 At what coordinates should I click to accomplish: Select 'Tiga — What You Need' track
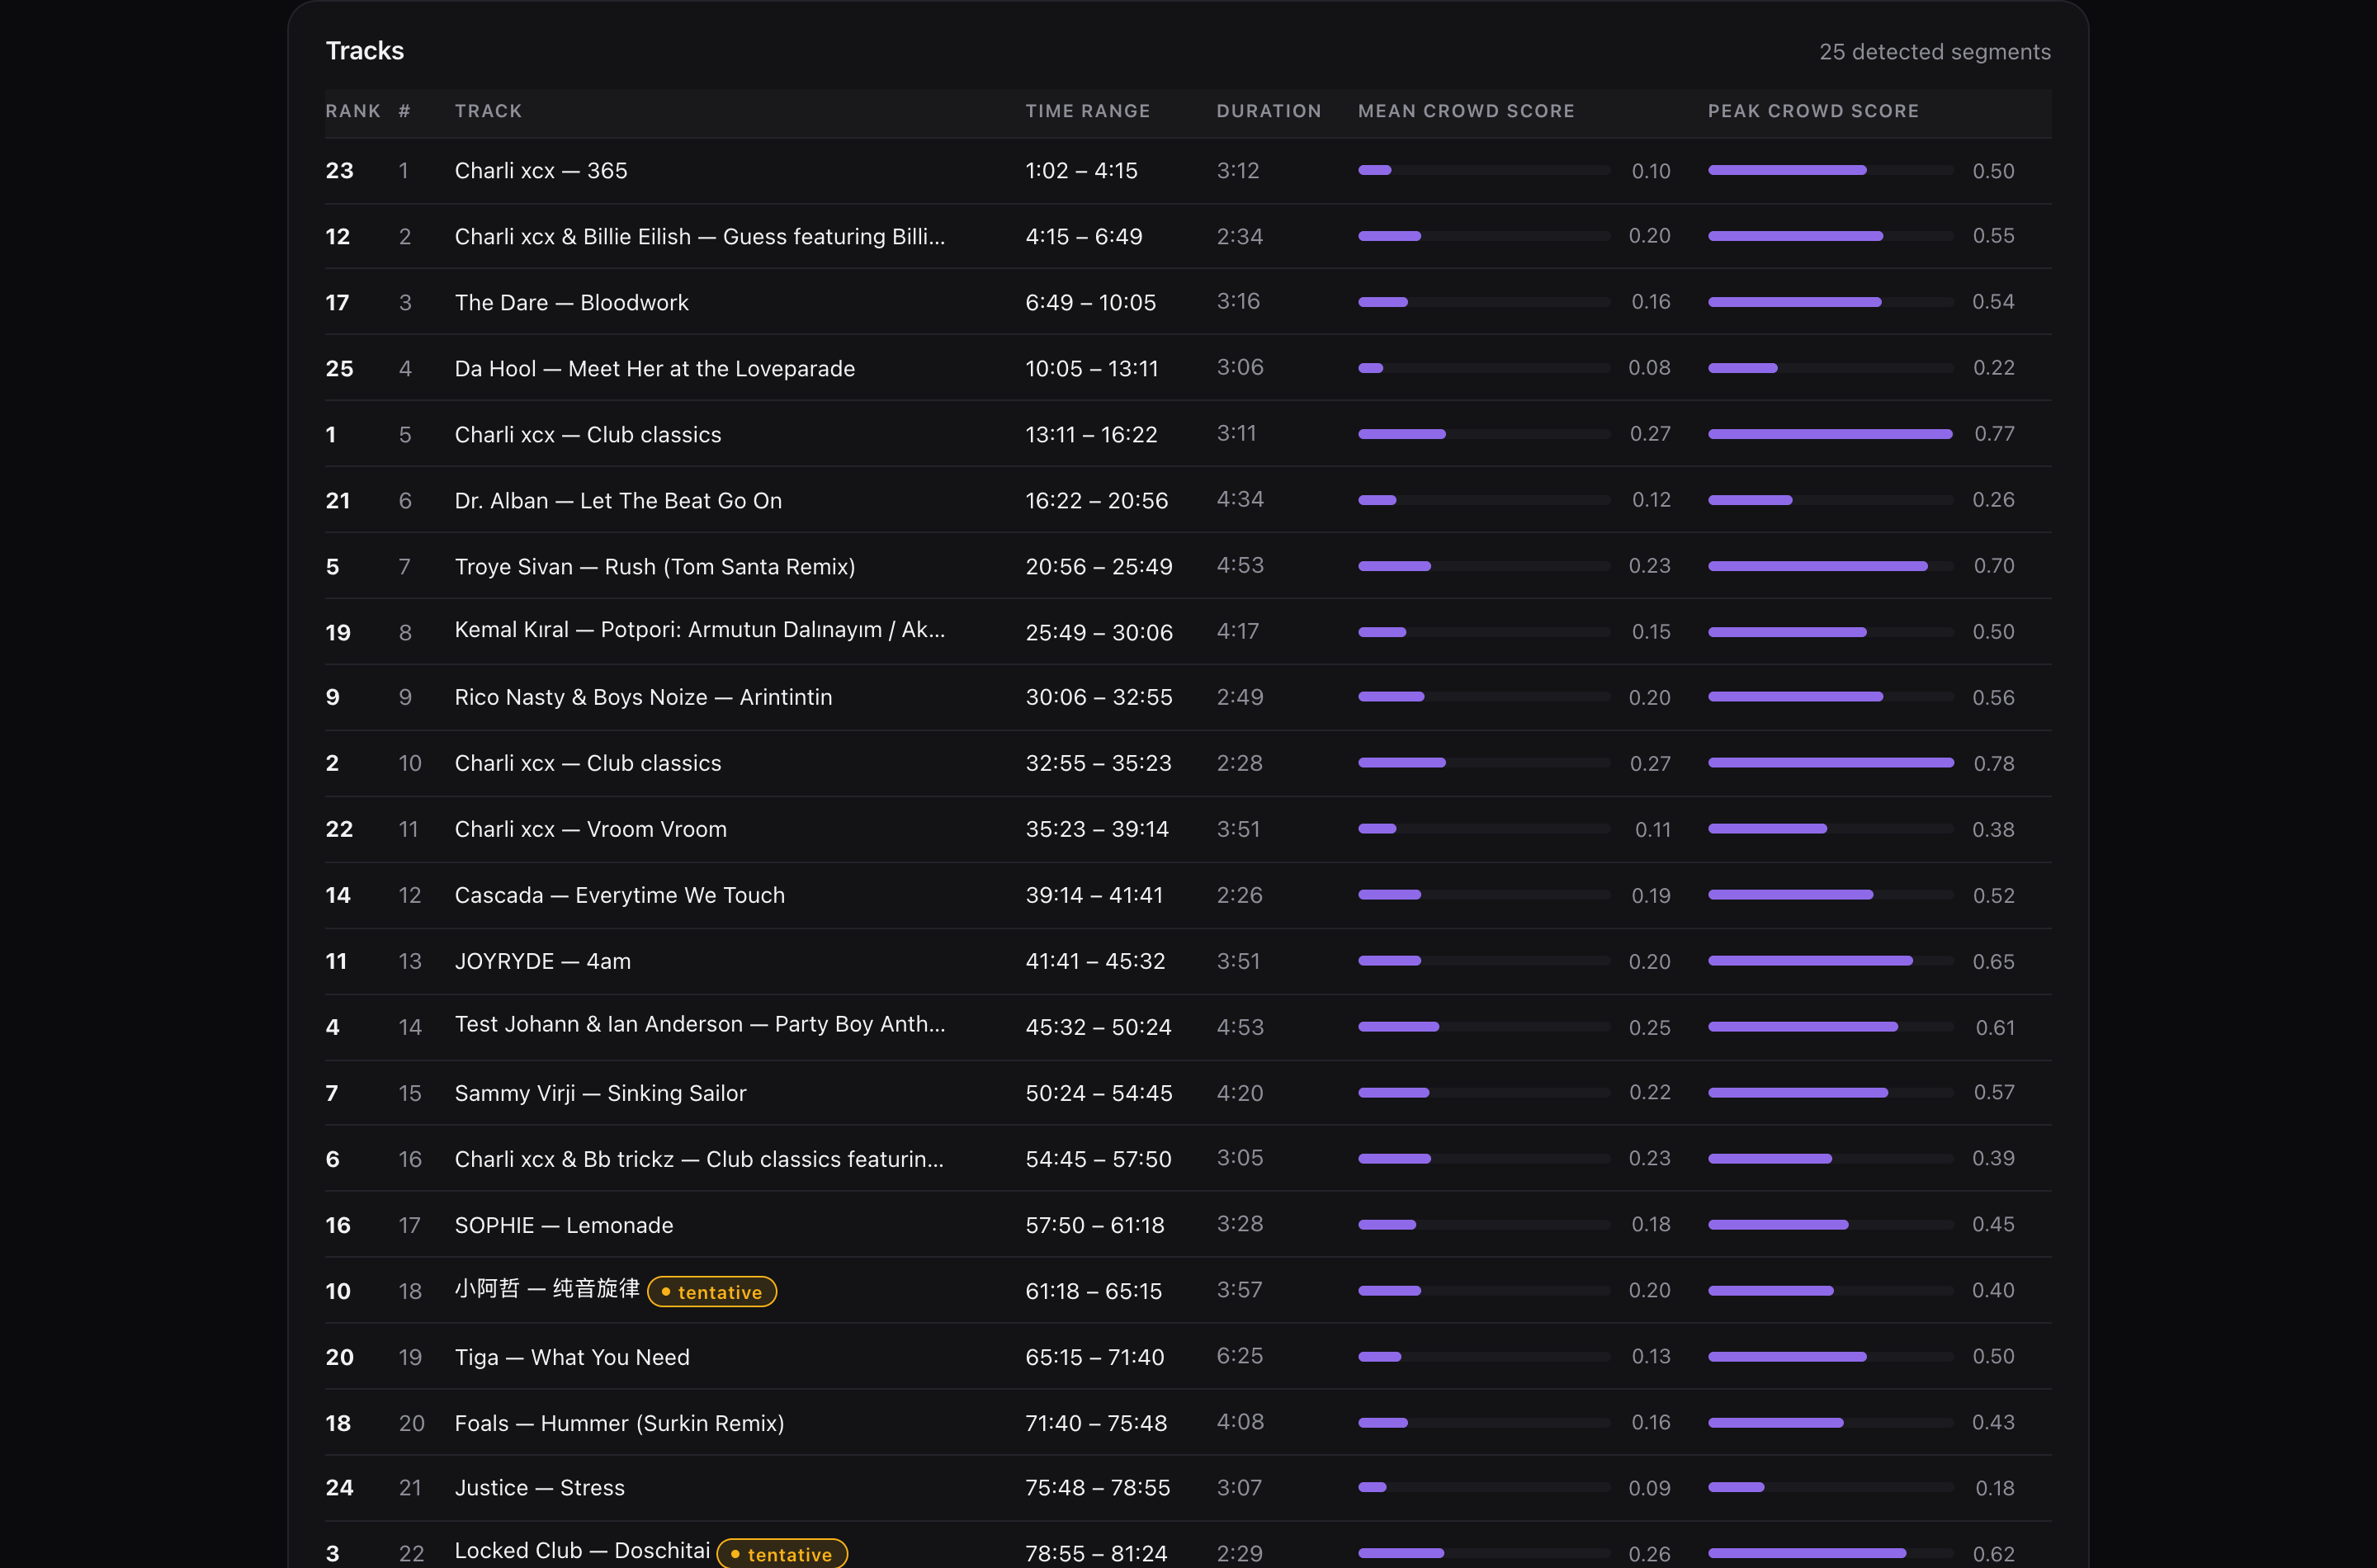pos(572,1357)
